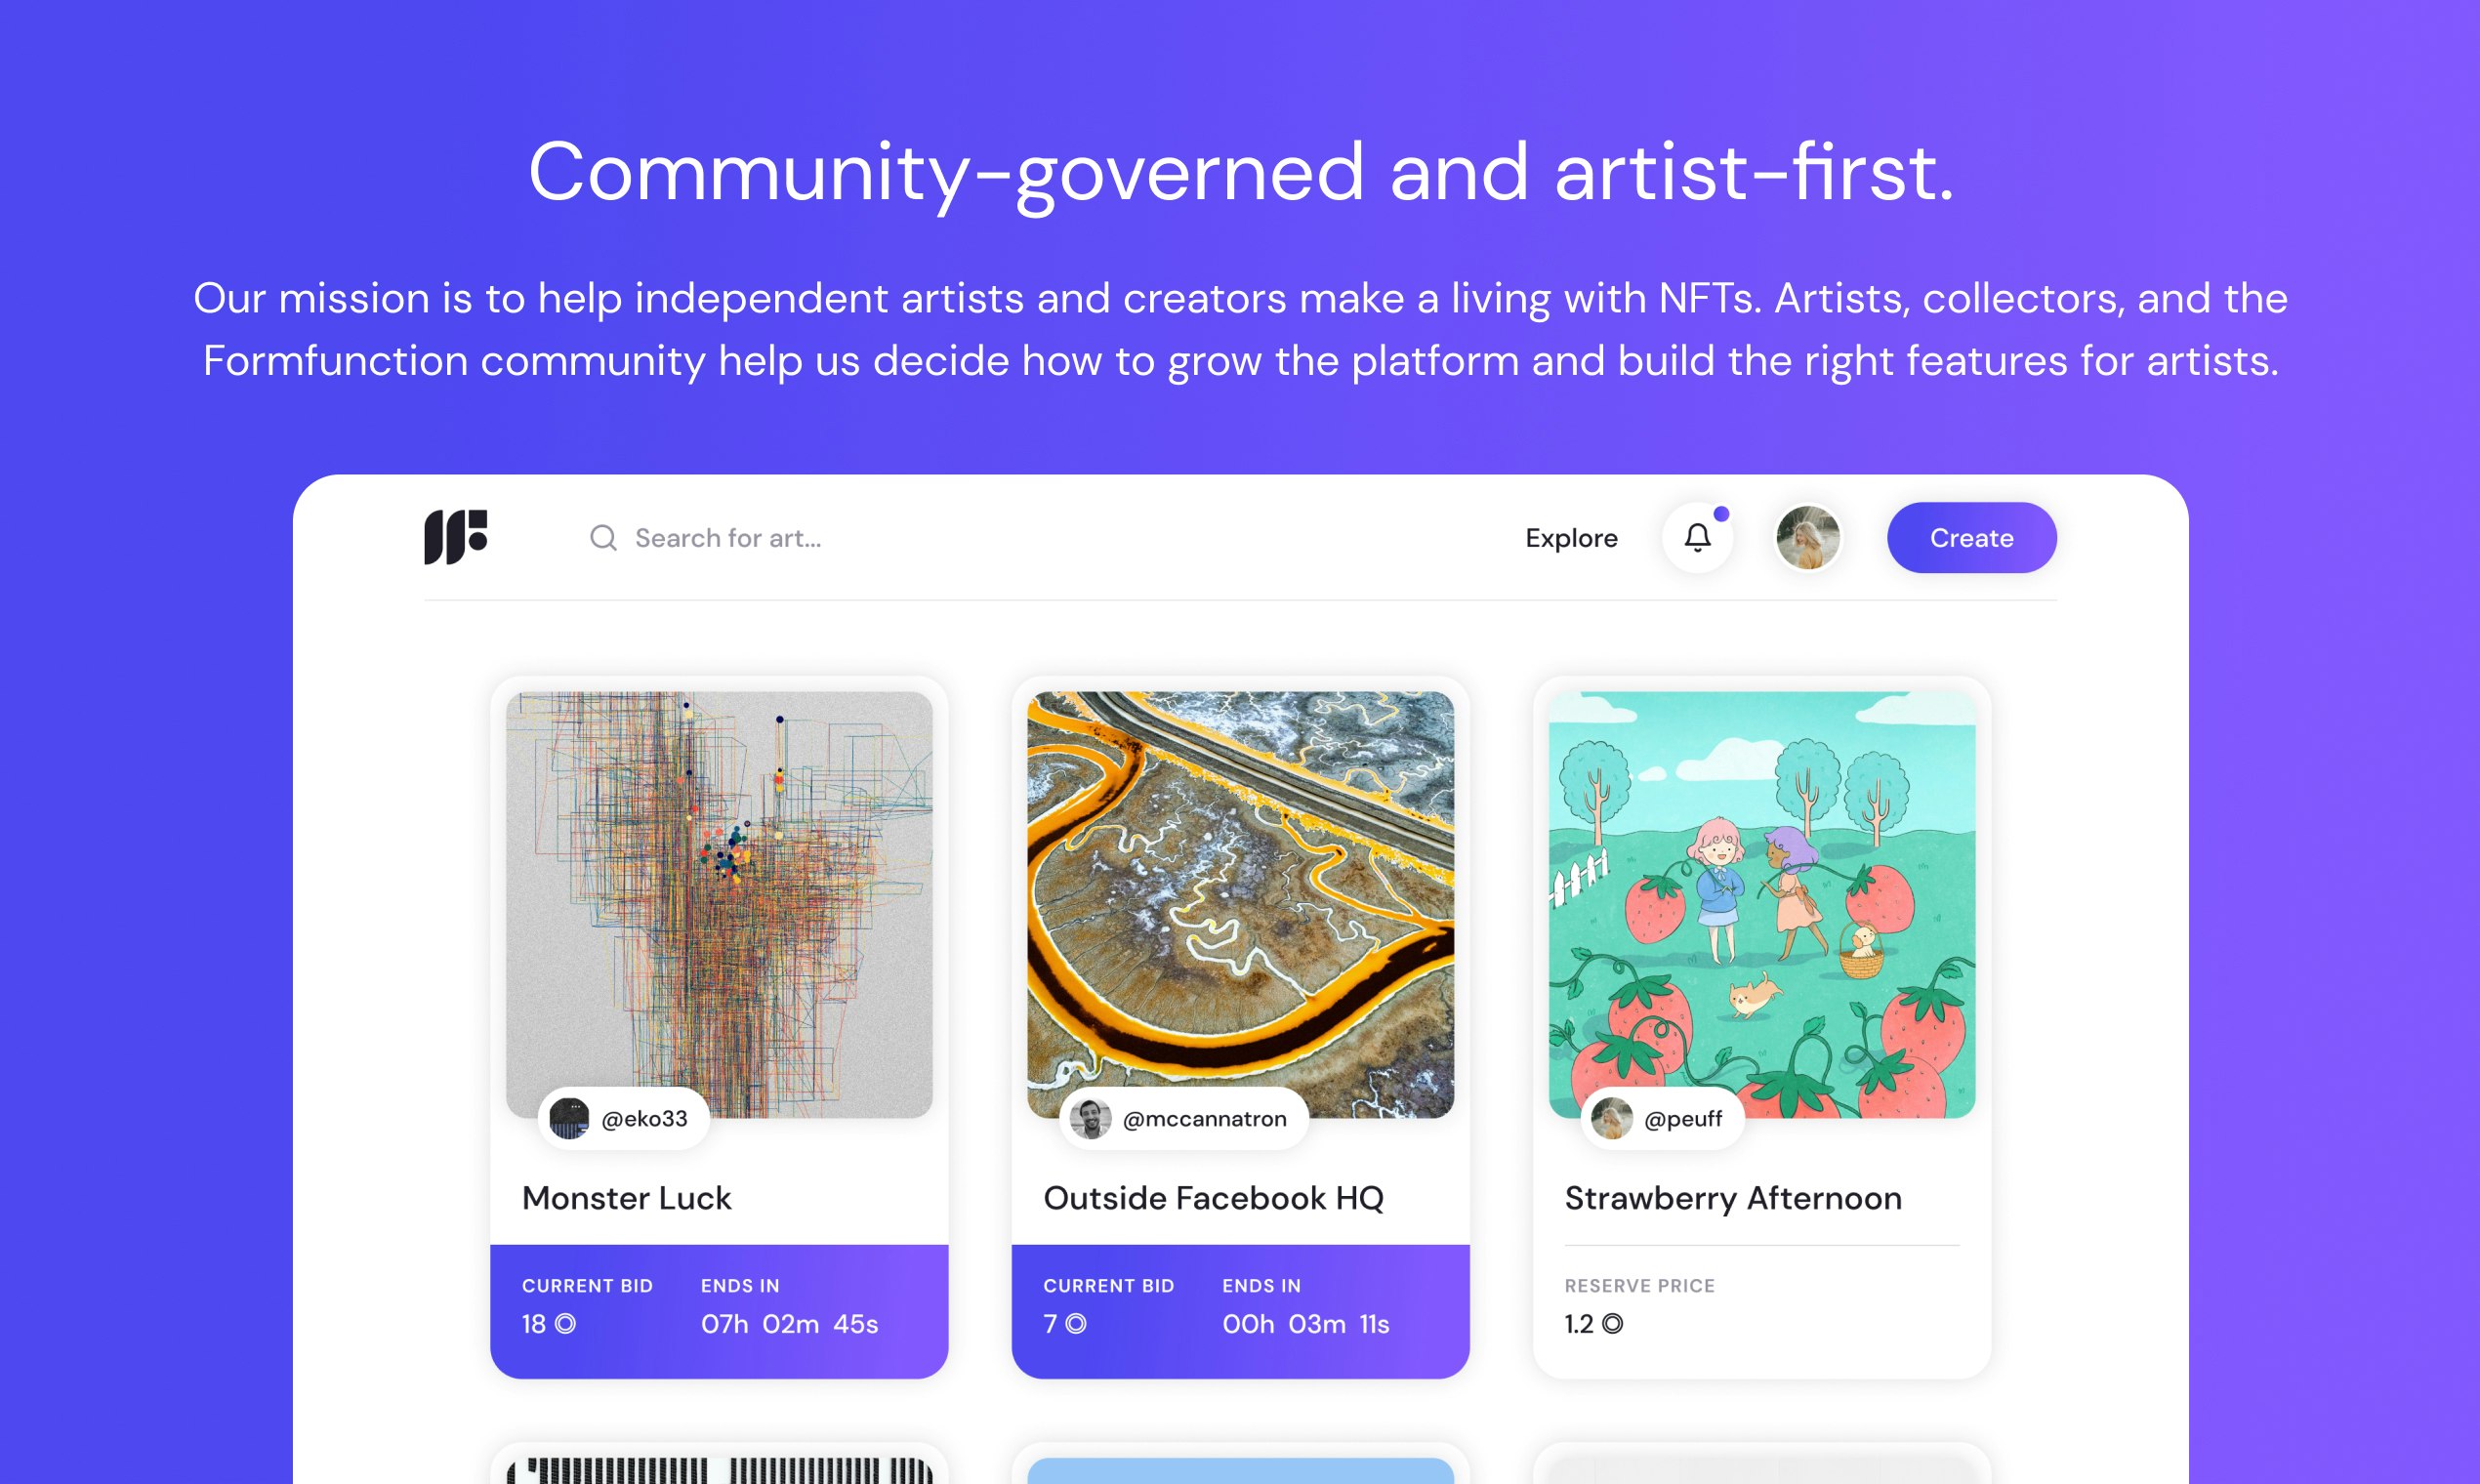Screen dimensions: 2480x1484
Task: Click the search magnifier icon
Action: [x=602, y=538]
